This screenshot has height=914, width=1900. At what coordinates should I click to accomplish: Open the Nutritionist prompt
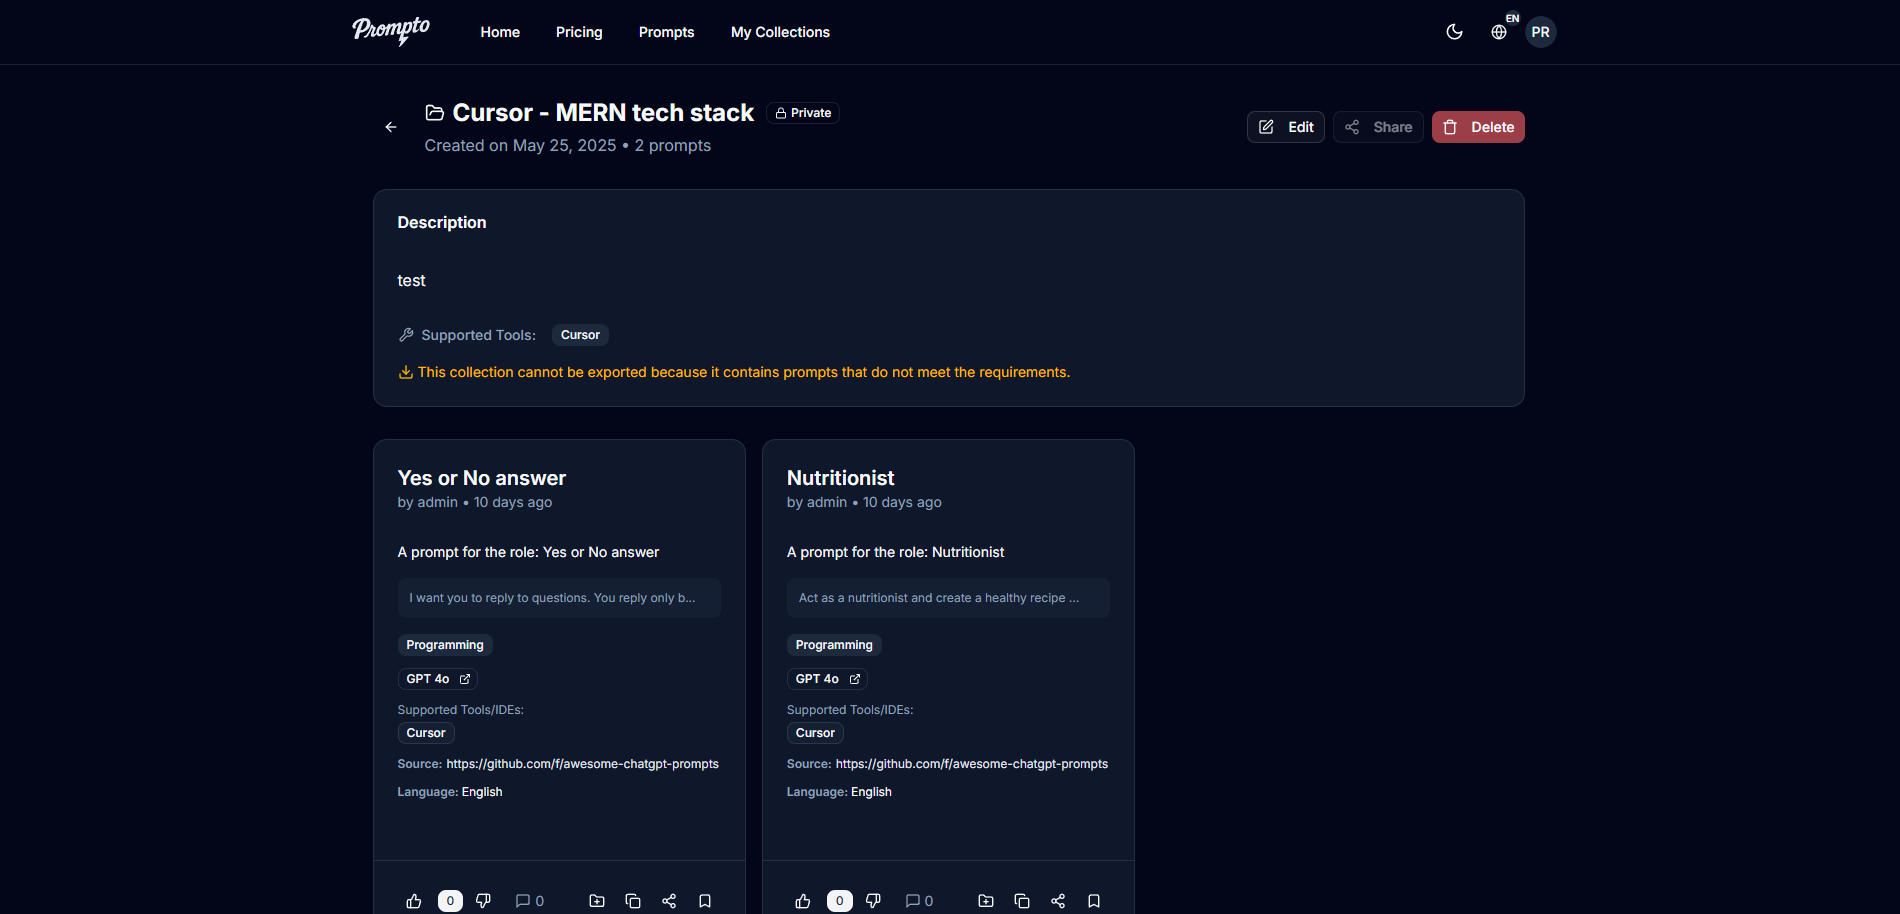[x=840, y=478]
